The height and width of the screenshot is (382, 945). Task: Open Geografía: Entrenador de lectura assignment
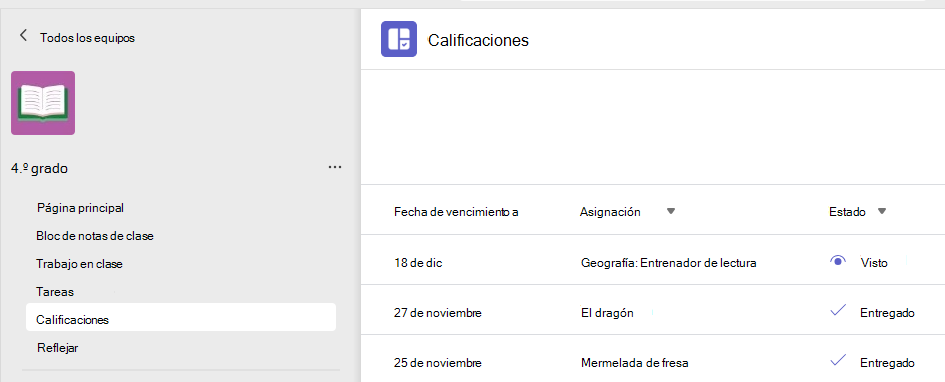coord(668,263)
